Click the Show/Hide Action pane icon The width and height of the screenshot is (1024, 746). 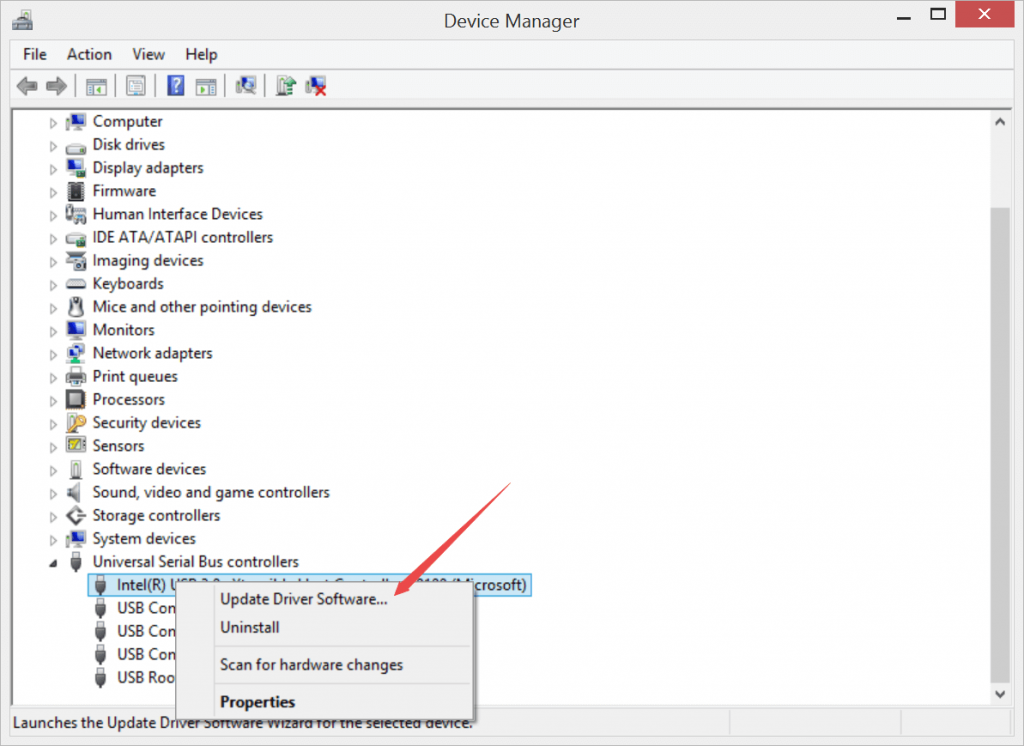pyautogui.click(x=206, y=85)
